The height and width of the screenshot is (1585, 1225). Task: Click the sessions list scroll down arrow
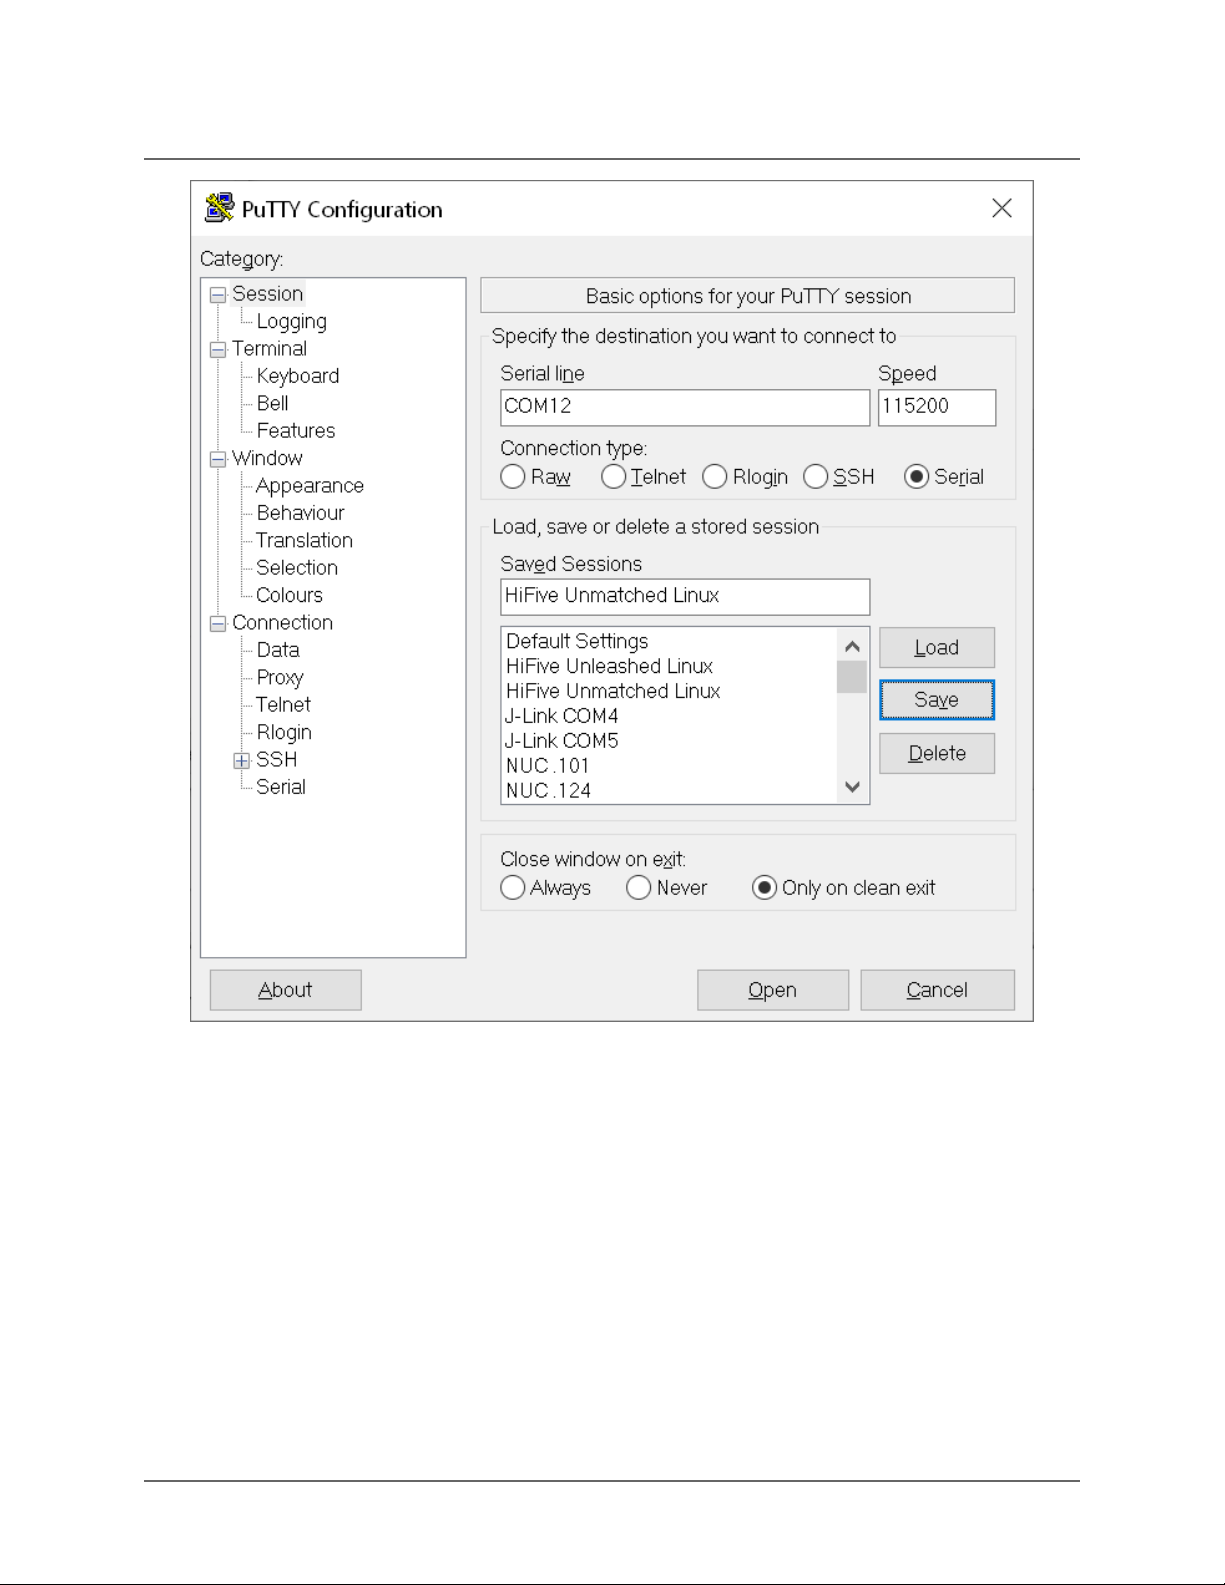(852, 787)
